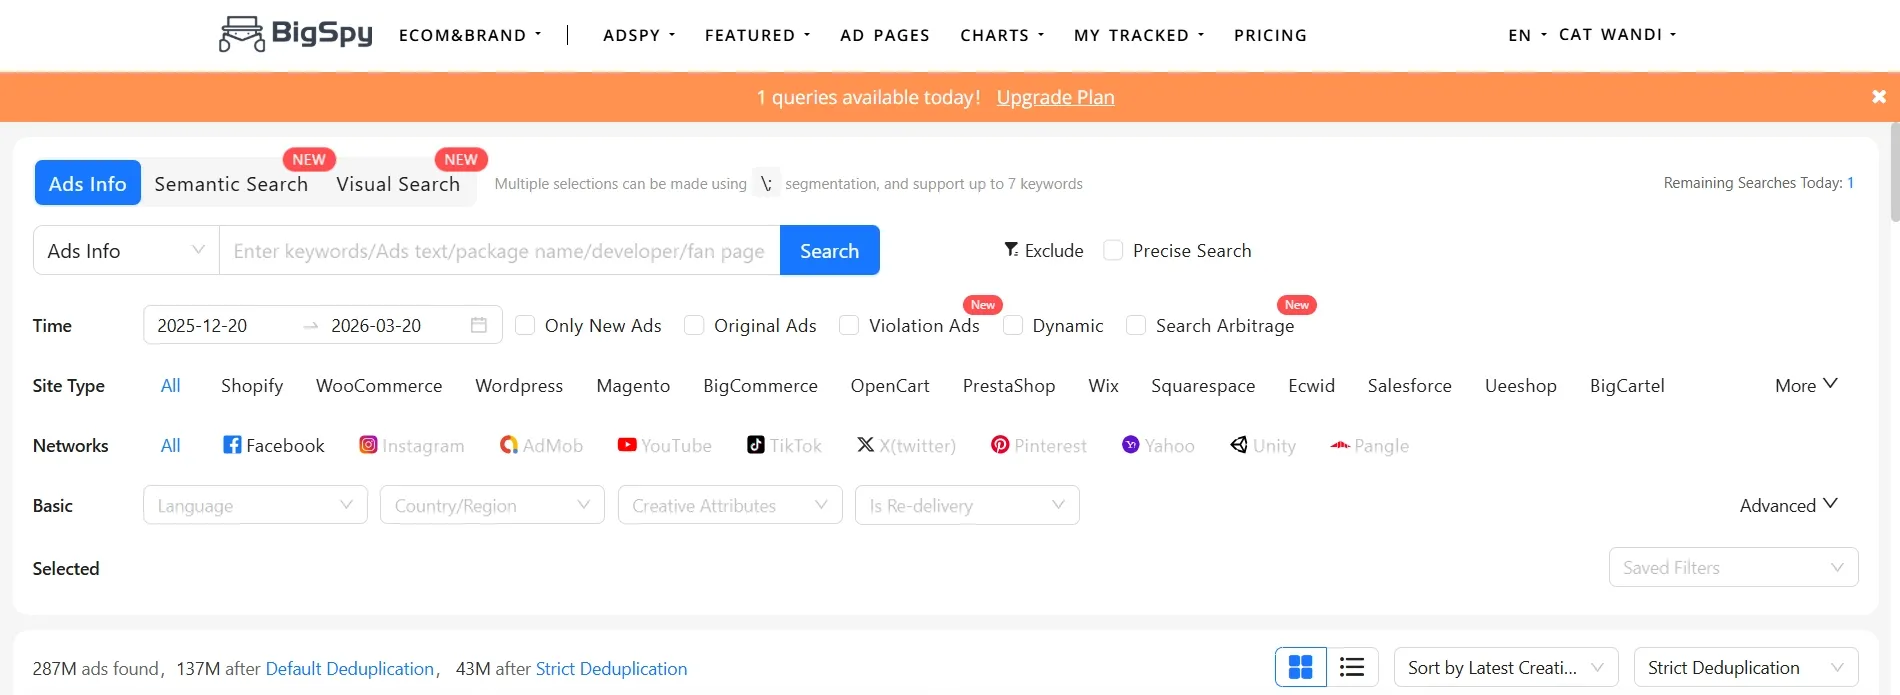Switch to the Semantic Search tab
1900x695 pixels.
tap(231, 184)
